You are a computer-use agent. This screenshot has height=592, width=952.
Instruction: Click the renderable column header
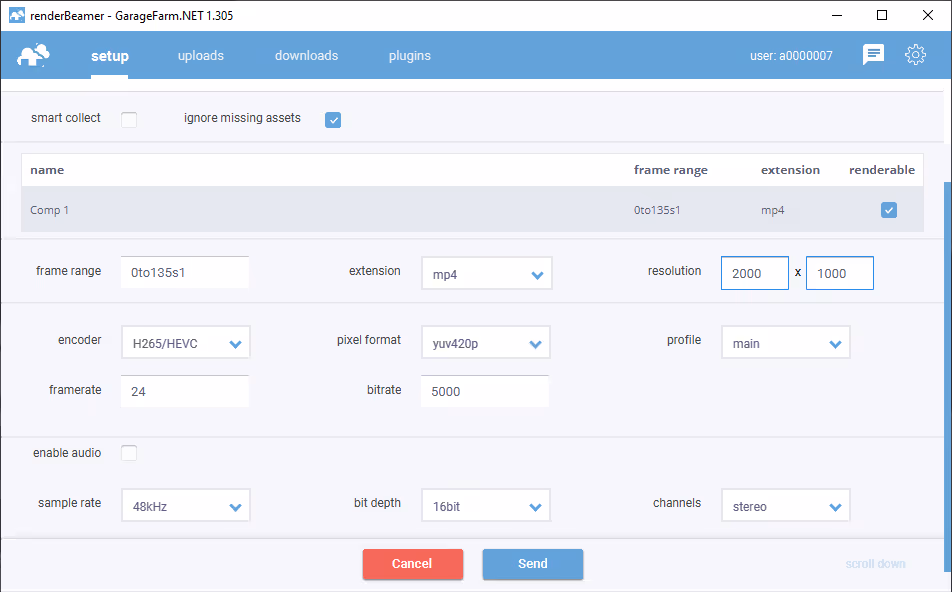pyautogui.click(x=882, y=170)
